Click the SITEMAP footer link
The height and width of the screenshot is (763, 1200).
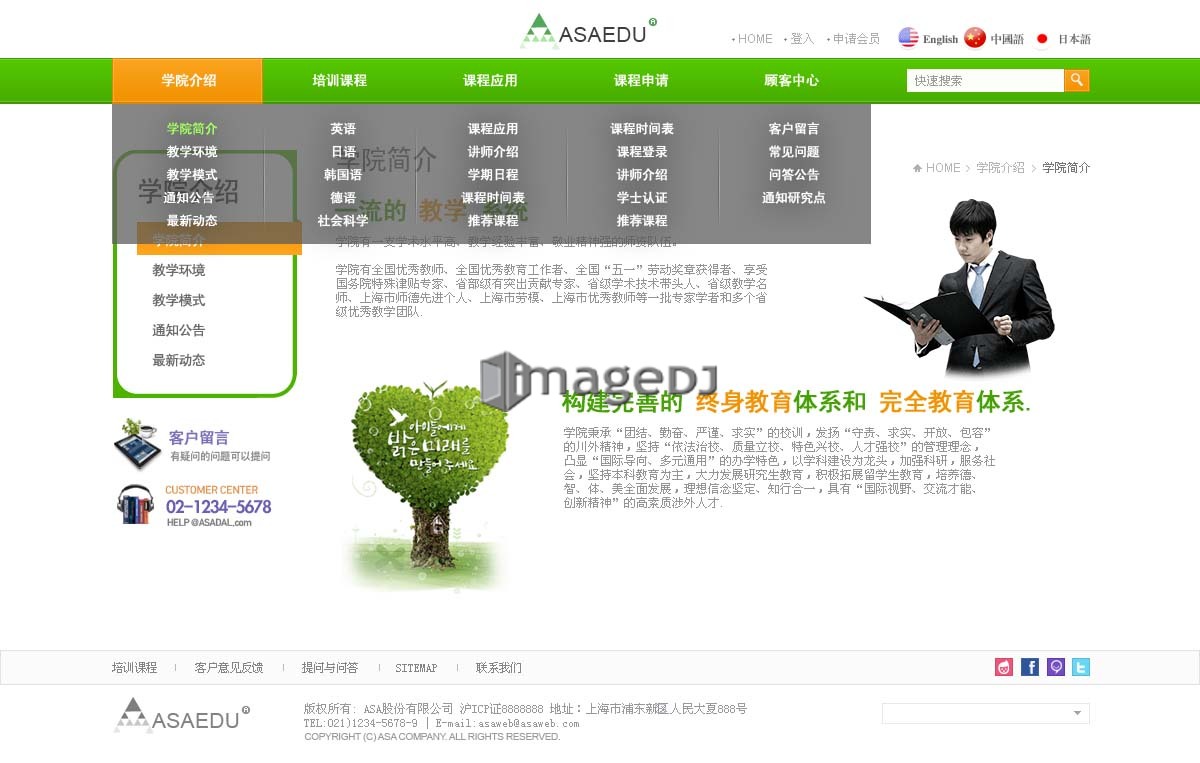416,668
